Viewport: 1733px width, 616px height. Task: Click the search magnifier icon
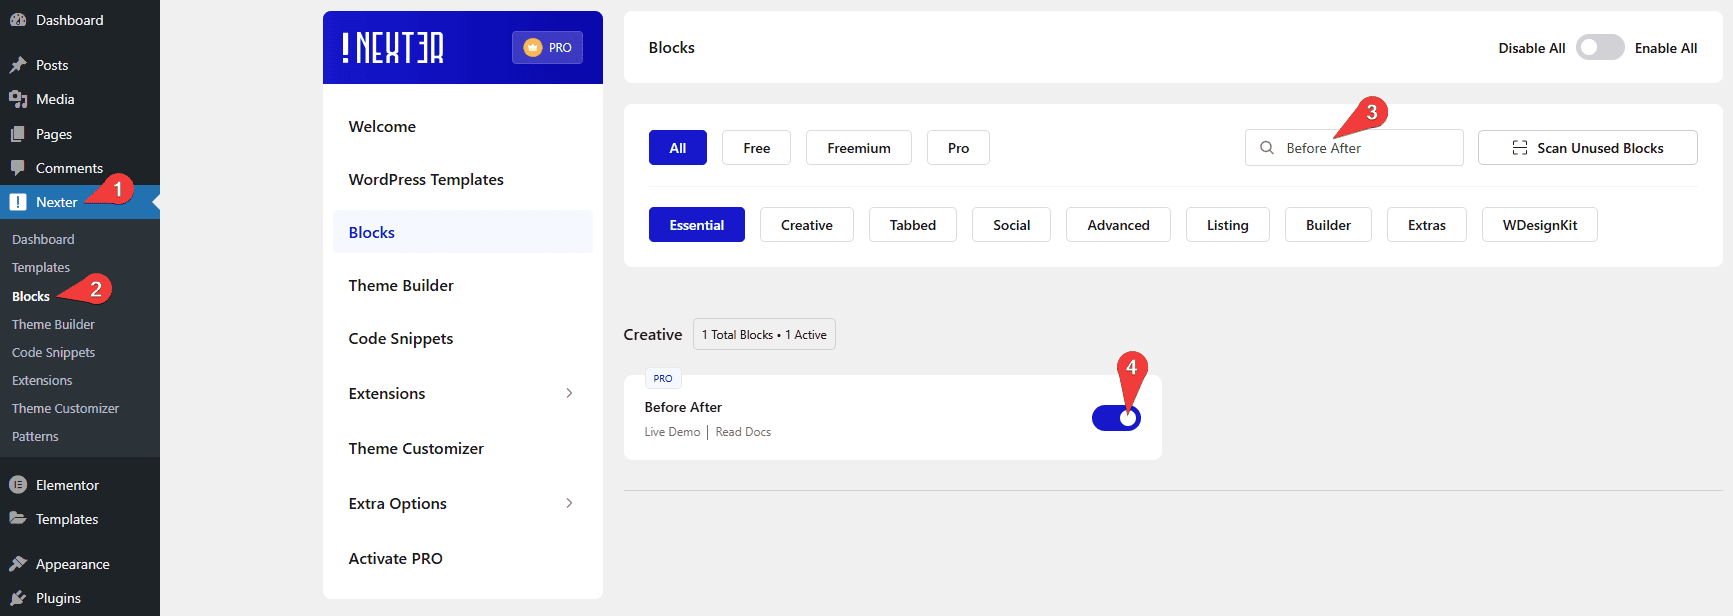[1267, 148]
